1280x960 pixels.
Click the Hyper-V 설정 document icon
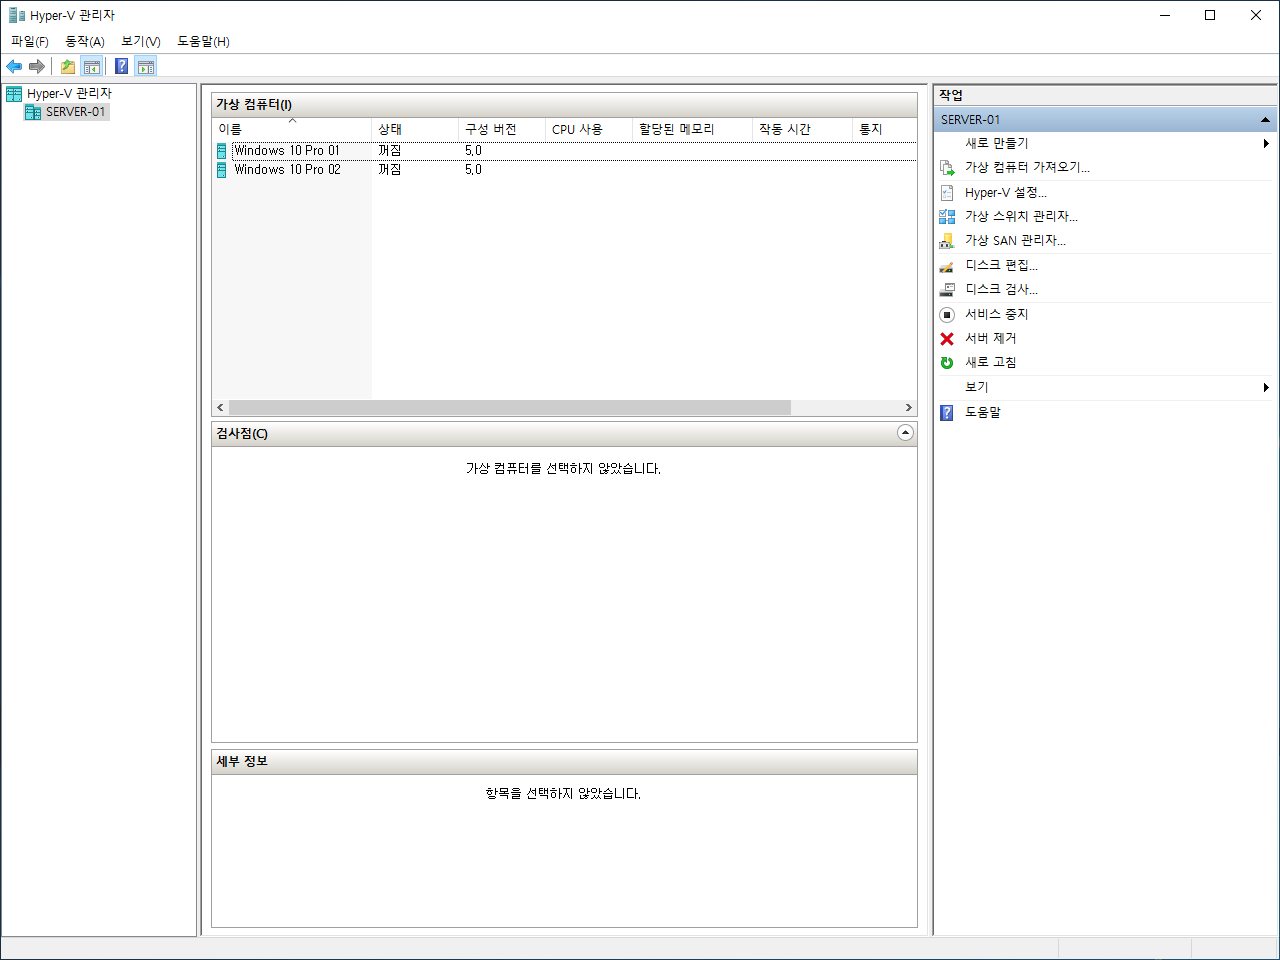pos(947,193)
